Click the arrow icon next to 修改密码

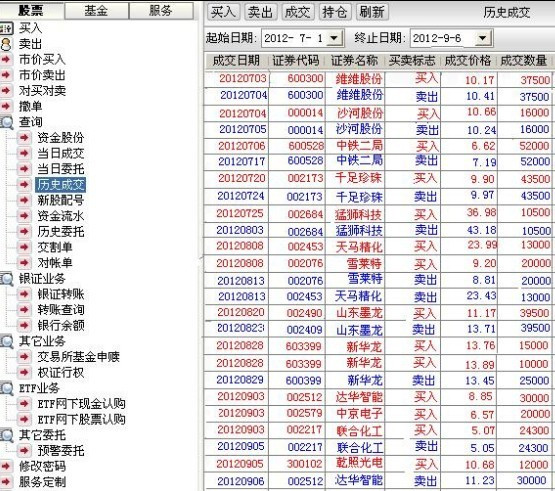[x=5, y=466]
